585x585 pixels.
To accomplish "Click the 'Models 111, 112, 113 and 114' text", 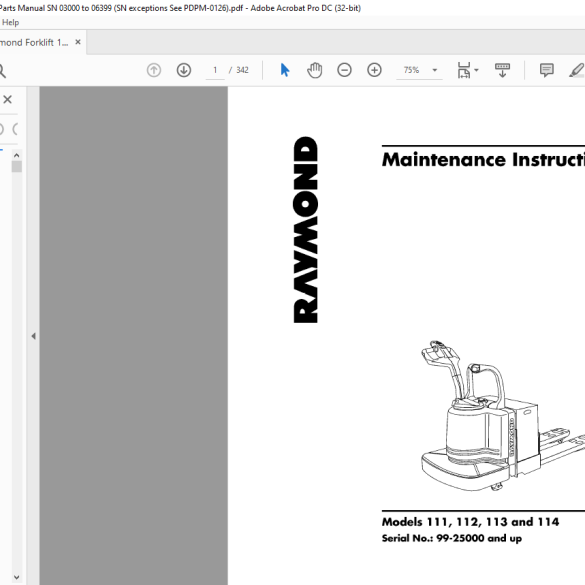I will click(x=470, y=522).
